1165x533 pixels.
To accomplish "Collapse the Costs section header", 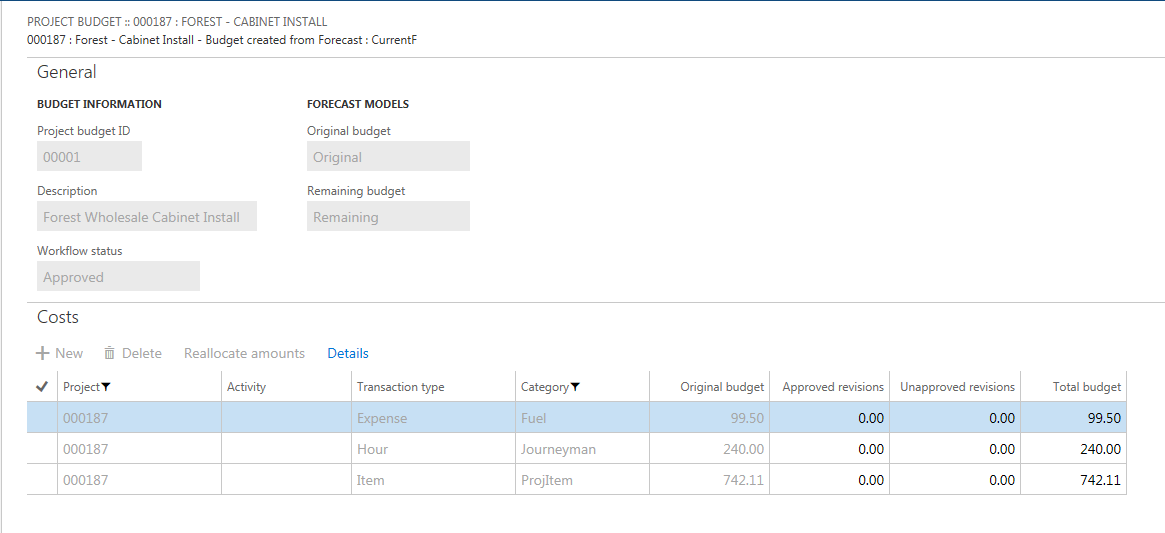I will (58, 317).
